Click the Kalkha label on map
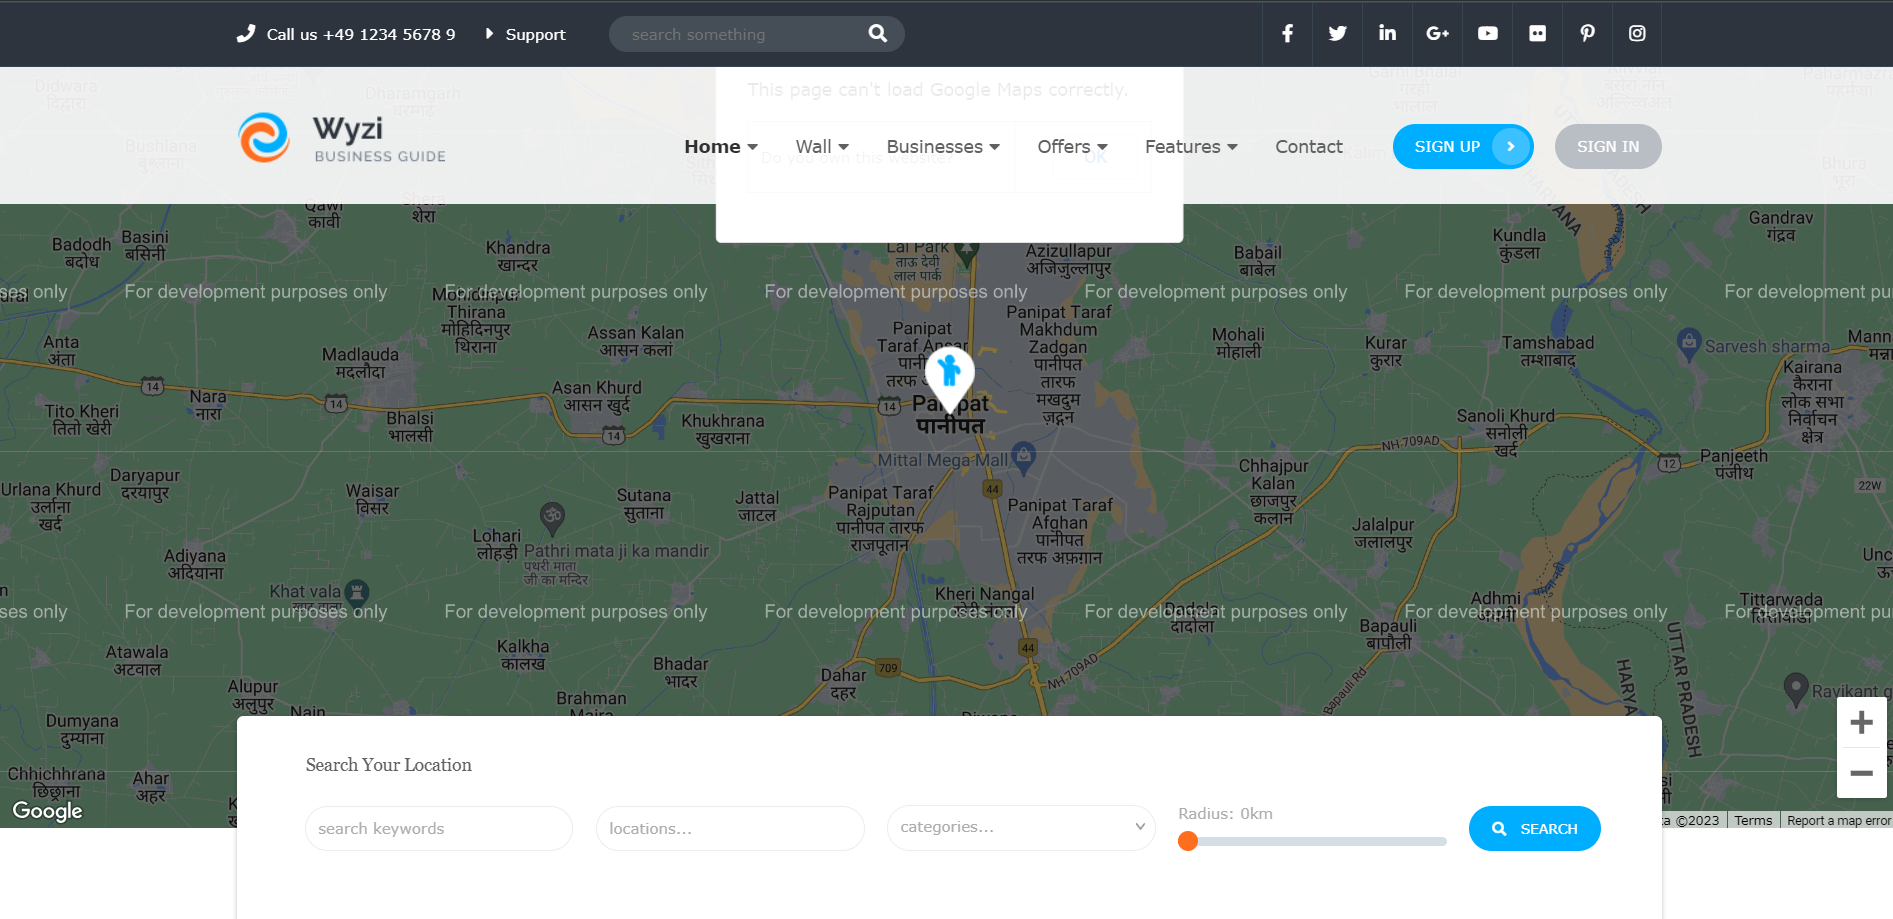This screenshot has width=1893, height=919. point(523,655)
